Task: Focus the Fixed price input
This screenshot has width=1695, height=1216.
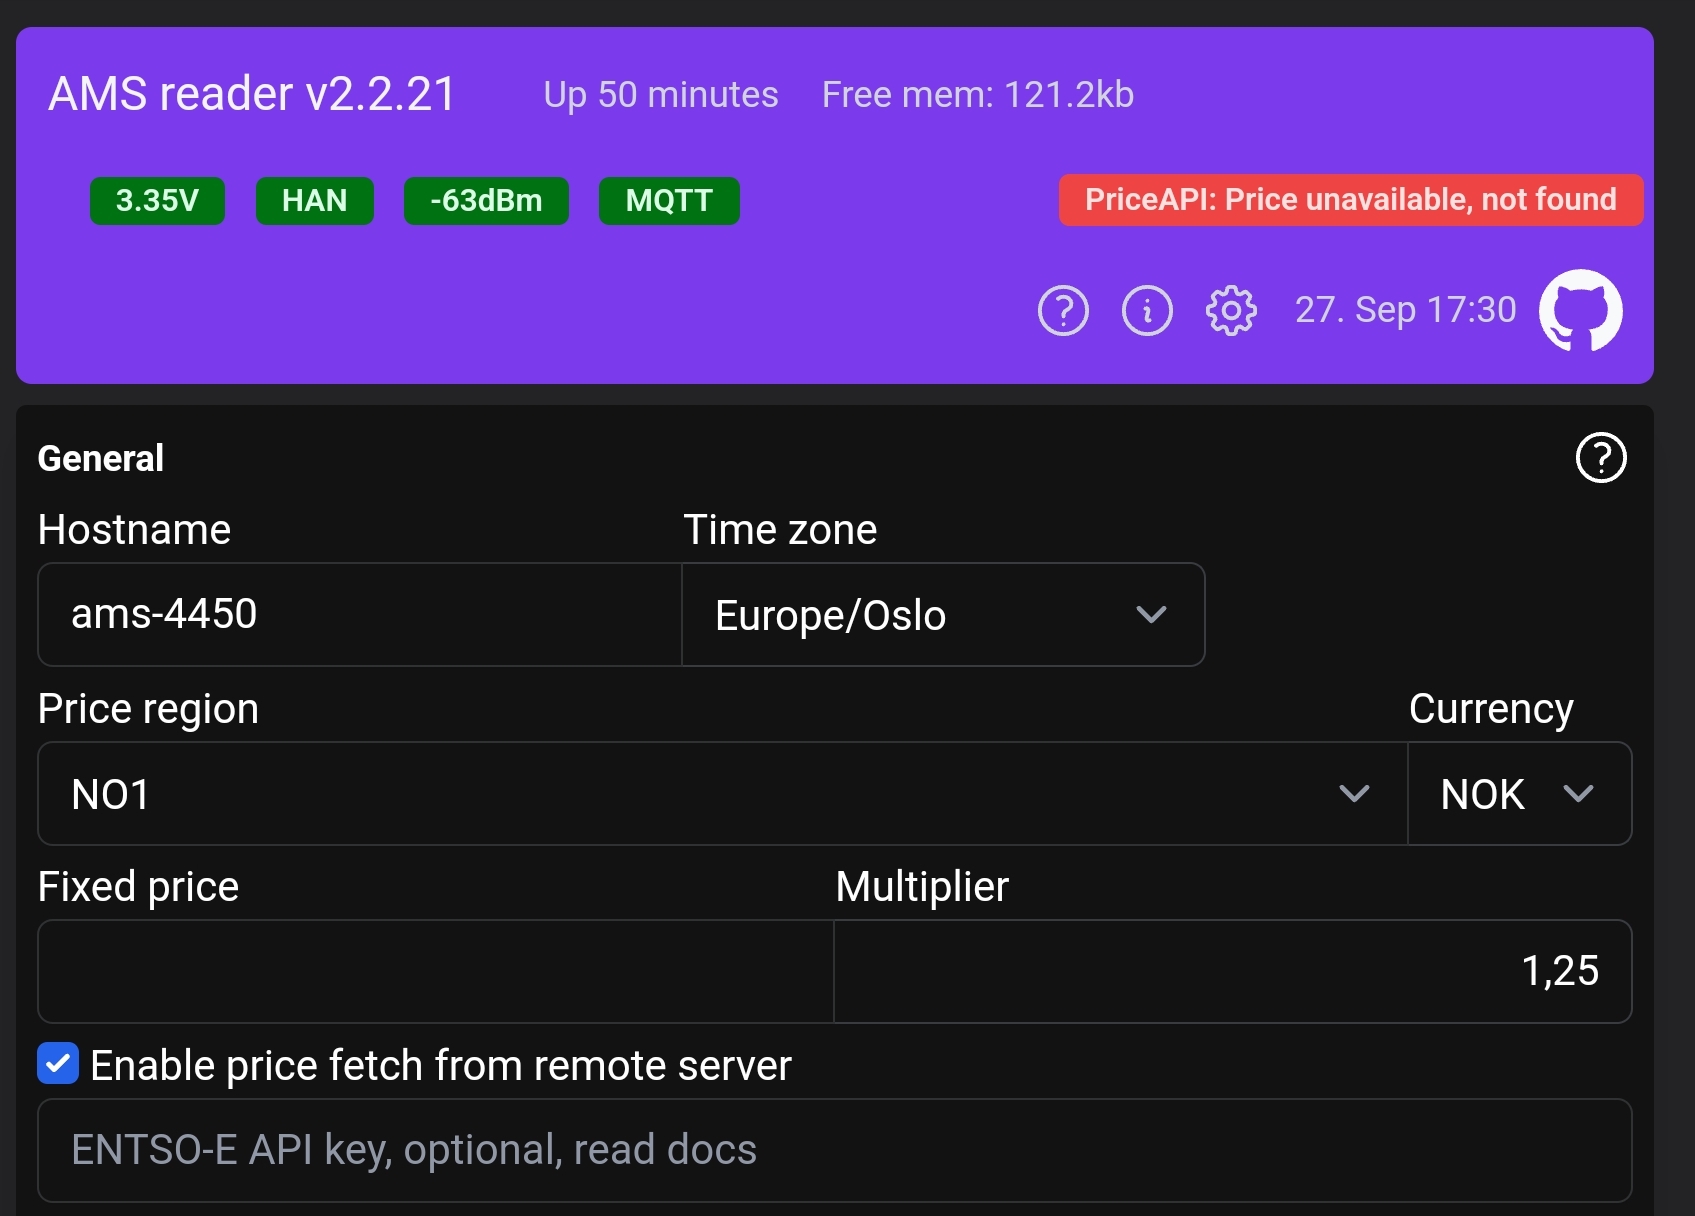Action: click(x=435, y=970)
